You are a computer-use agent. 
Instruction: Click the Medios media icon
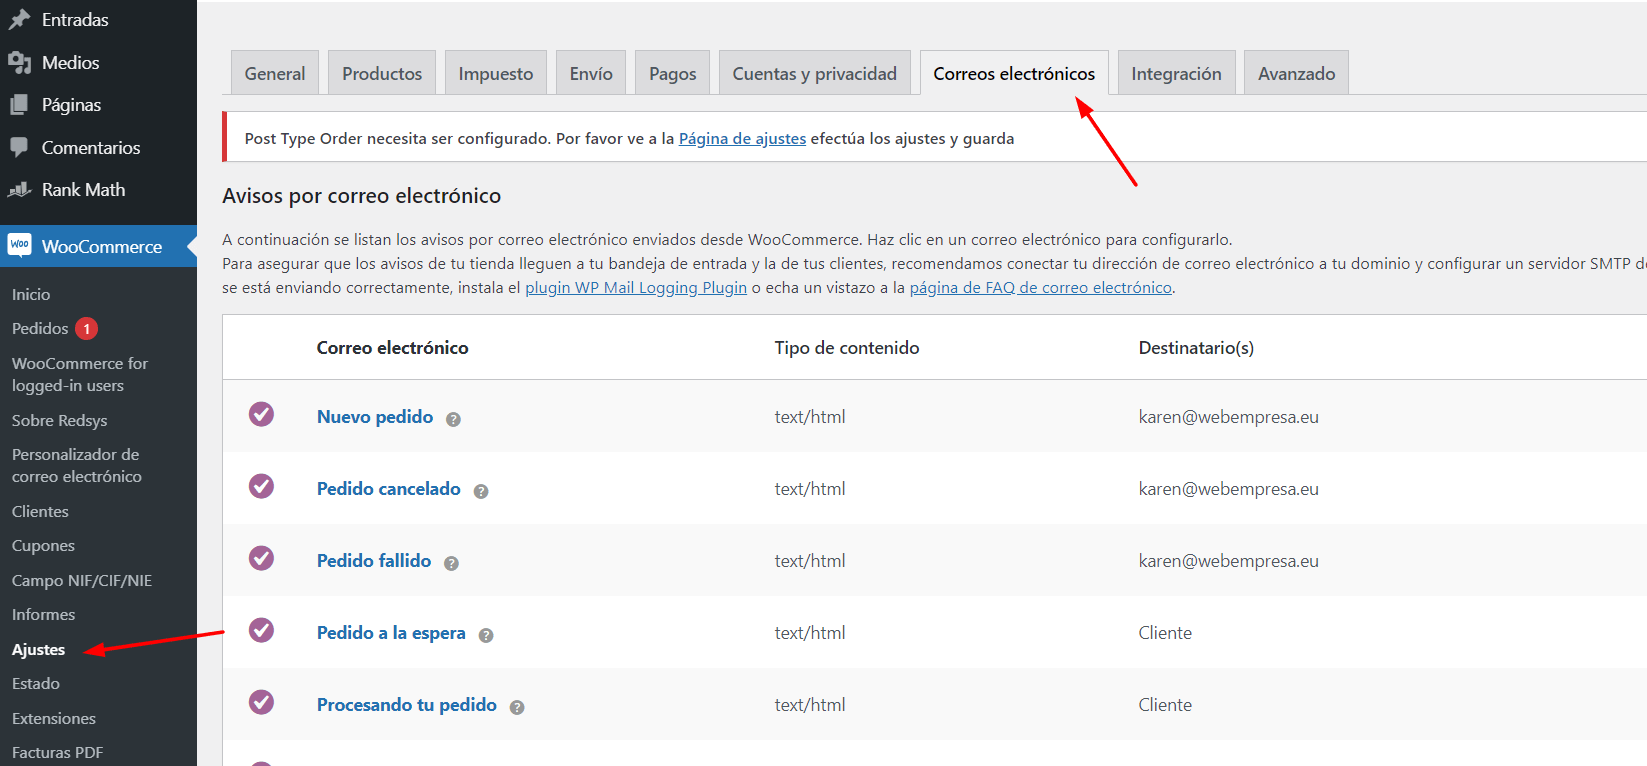point(19,62)
